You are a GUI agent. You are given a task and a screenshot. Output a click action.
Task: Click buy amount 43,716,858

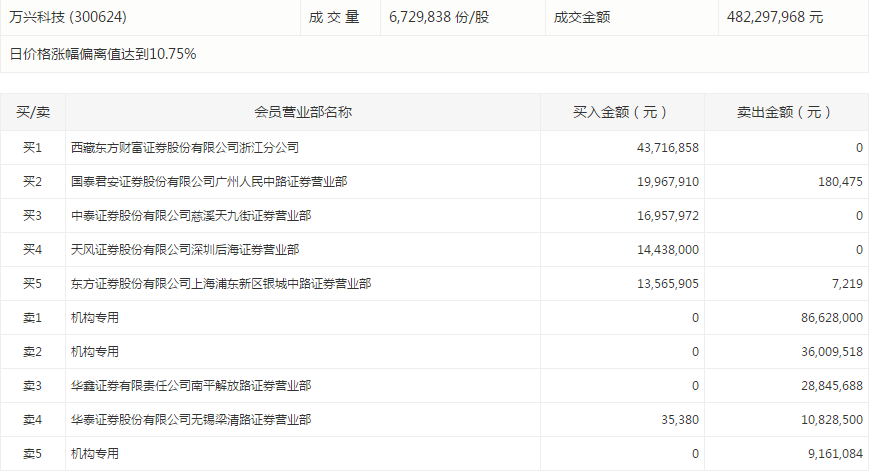(x=668, y=148)
